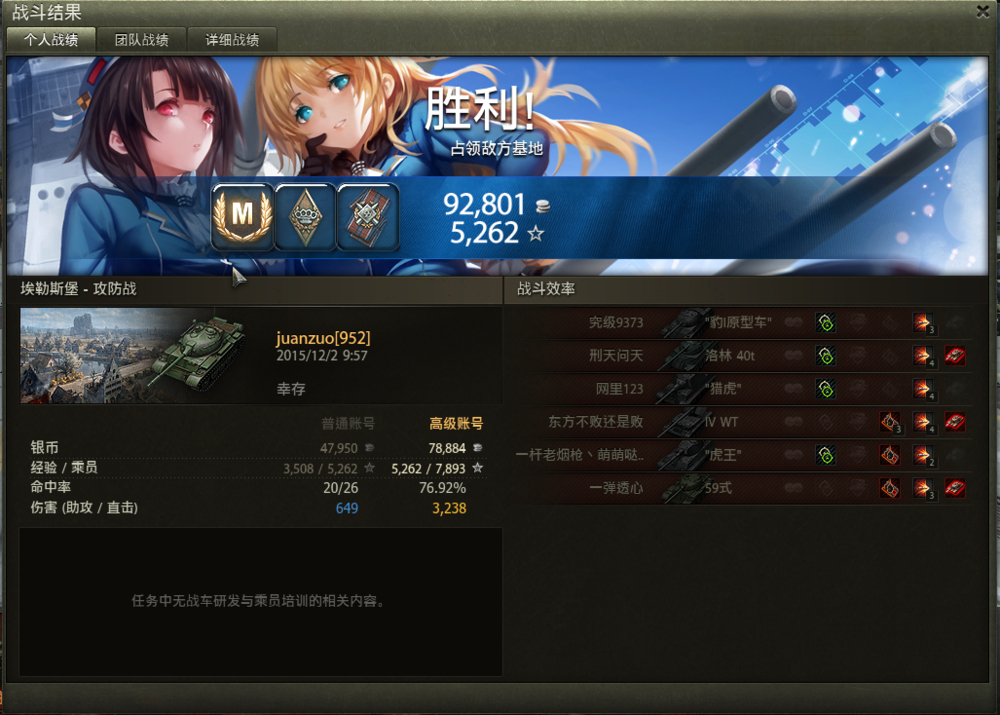The width and height of the screenshot is (1000, 715).
Task: Close the 战斗结果 window
Action: 983,11
